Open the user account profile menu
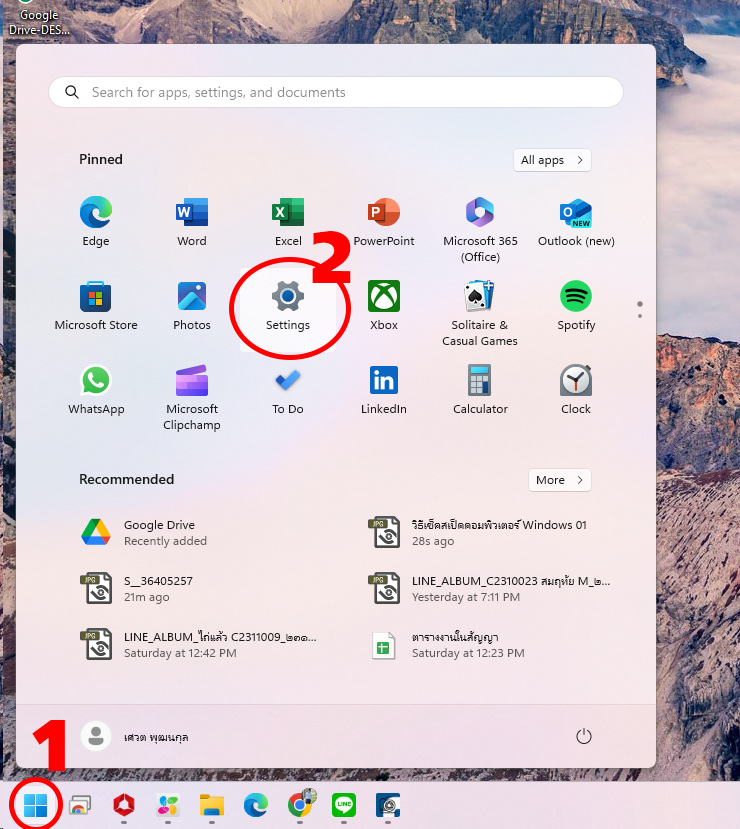 point(136,737)
